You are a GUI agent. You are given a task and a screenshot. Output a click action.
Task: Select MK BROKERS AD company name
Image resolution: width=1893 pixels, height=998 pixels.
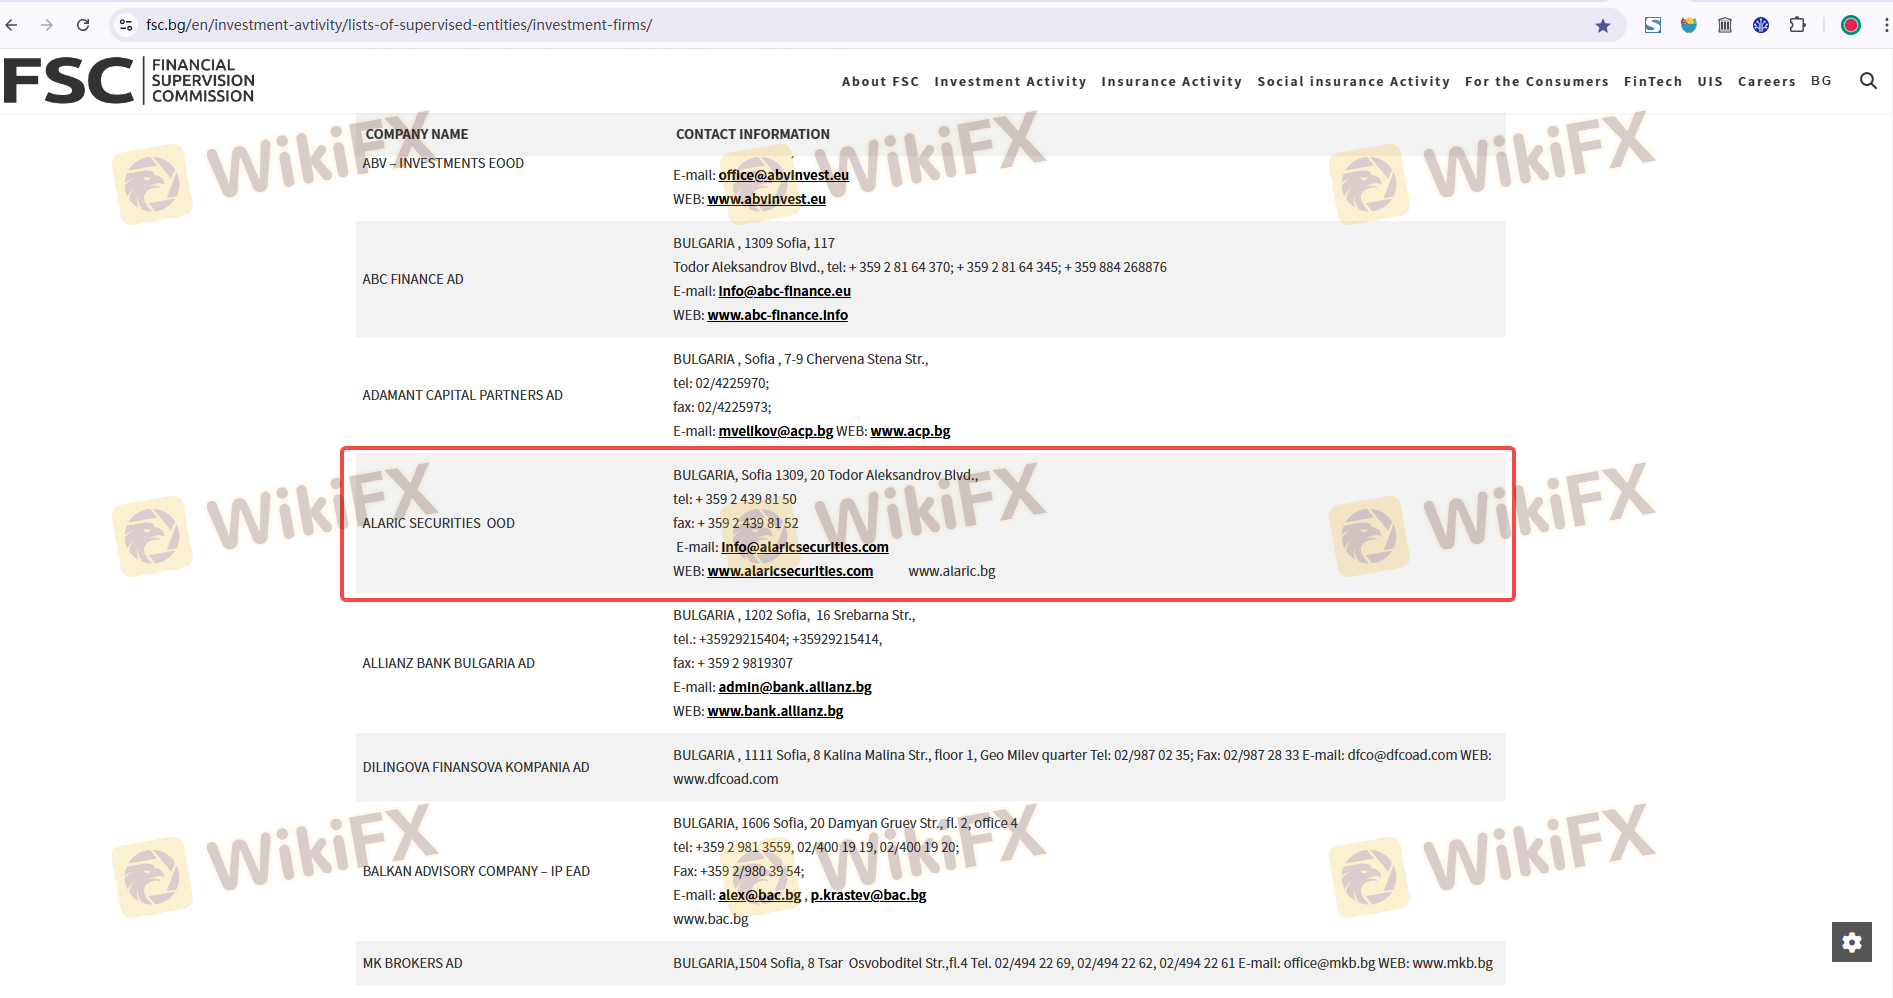(412, 963)
